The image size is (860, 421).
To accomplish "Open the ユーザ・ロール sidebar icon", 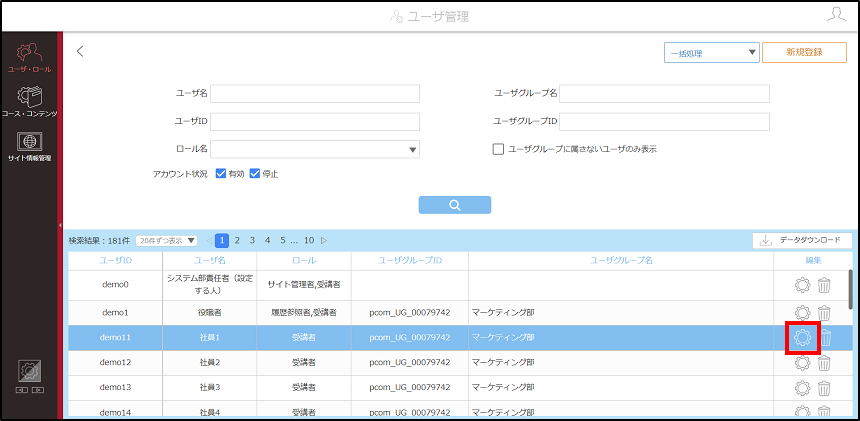I will (29, 59).
